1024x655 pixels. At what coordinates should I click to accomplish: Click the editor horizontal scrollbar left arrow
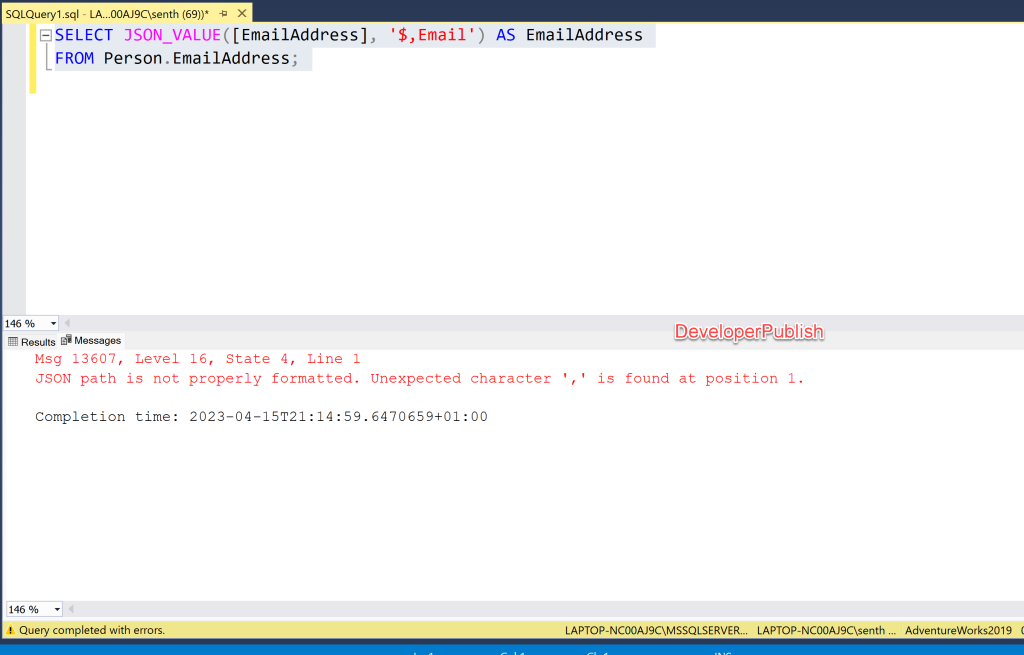click(68, 324)
